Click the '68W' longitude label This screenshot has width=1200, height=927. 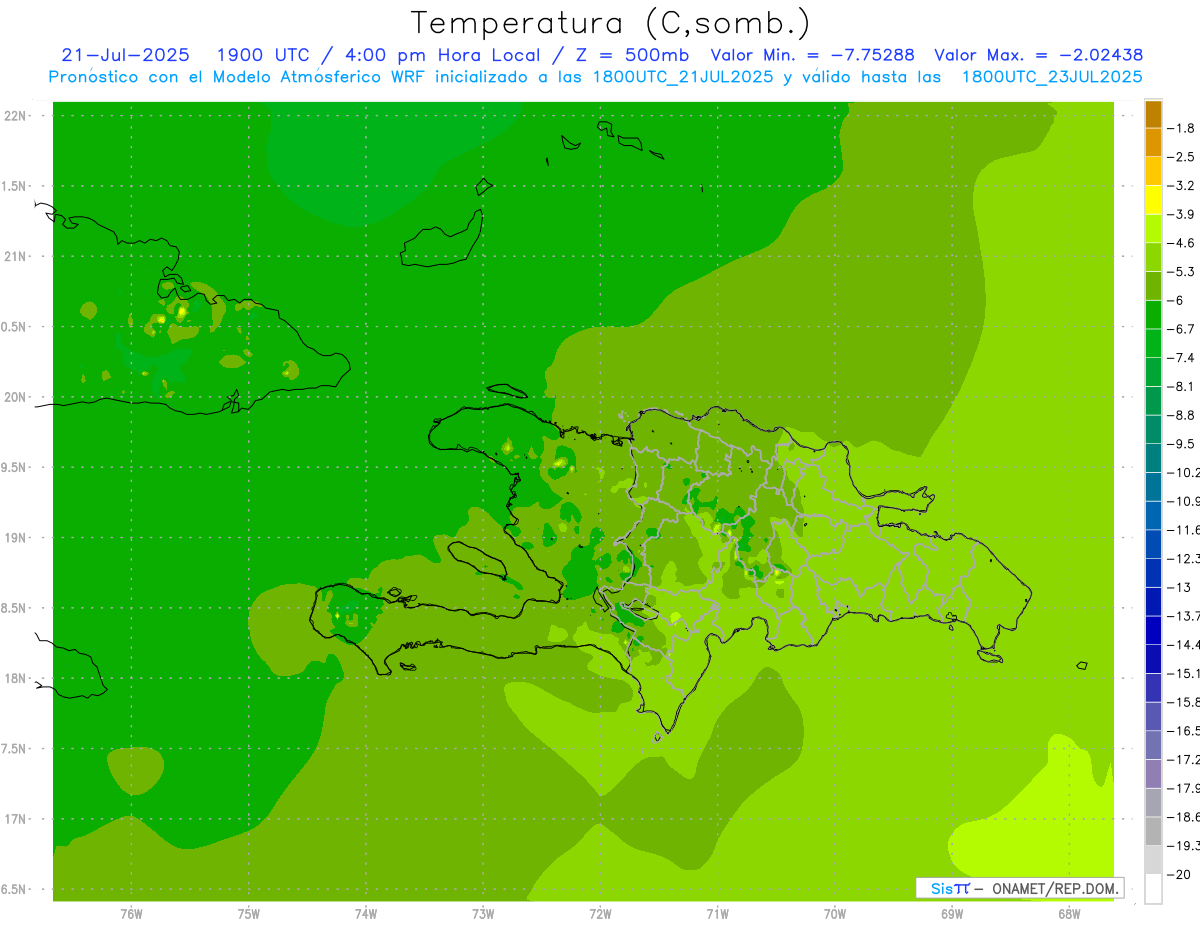(1069, 914)
